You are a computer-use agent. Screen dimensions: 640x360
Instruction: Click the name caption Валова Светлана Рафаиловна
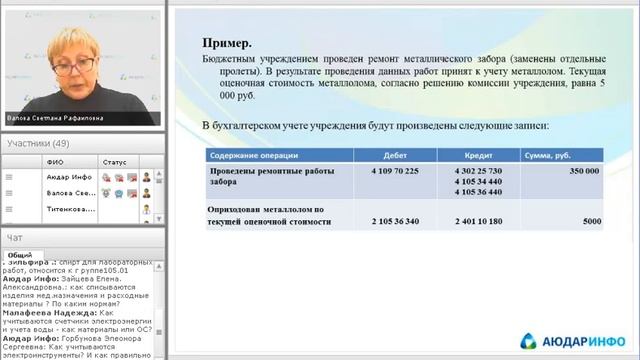point(55,118)
